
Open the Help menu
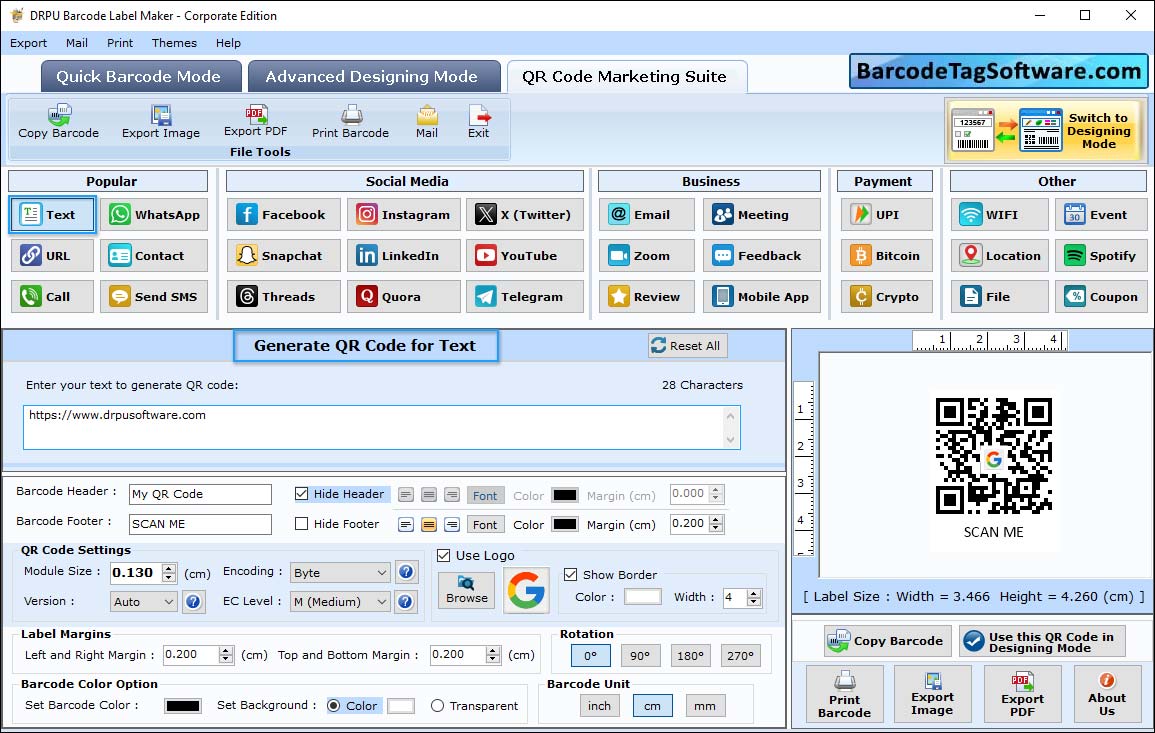228,43
